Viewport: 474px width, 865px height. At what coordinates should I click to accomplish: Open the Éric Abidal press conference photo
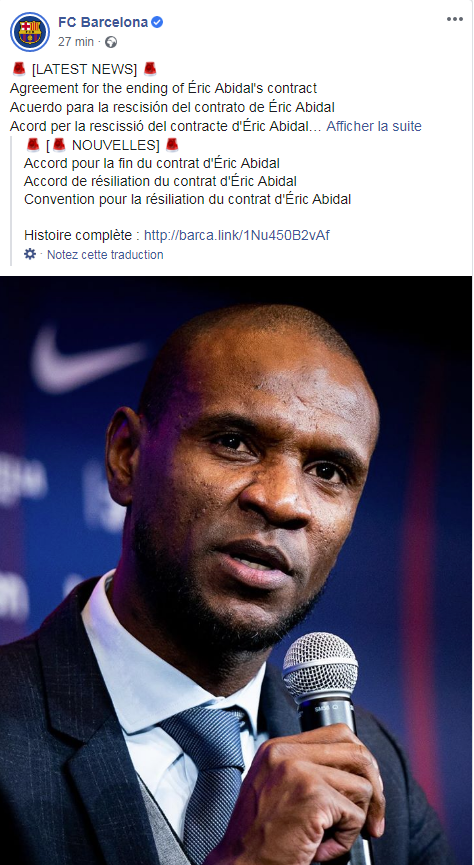[x=236, y=570]
